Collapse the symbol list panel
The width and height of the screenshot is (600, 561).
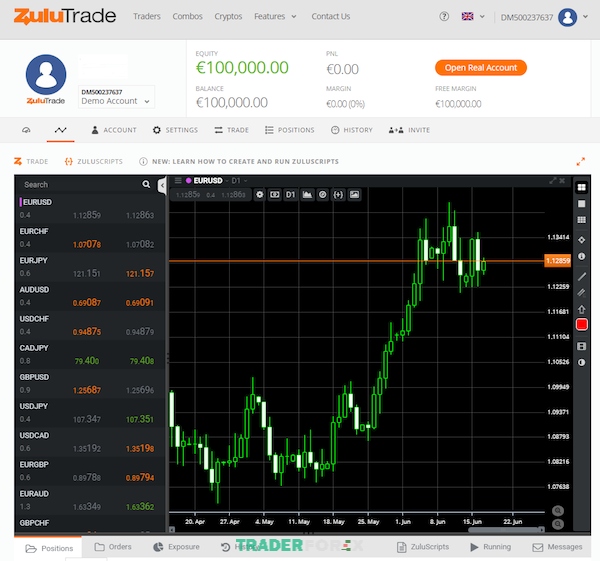tap(162, 186)
